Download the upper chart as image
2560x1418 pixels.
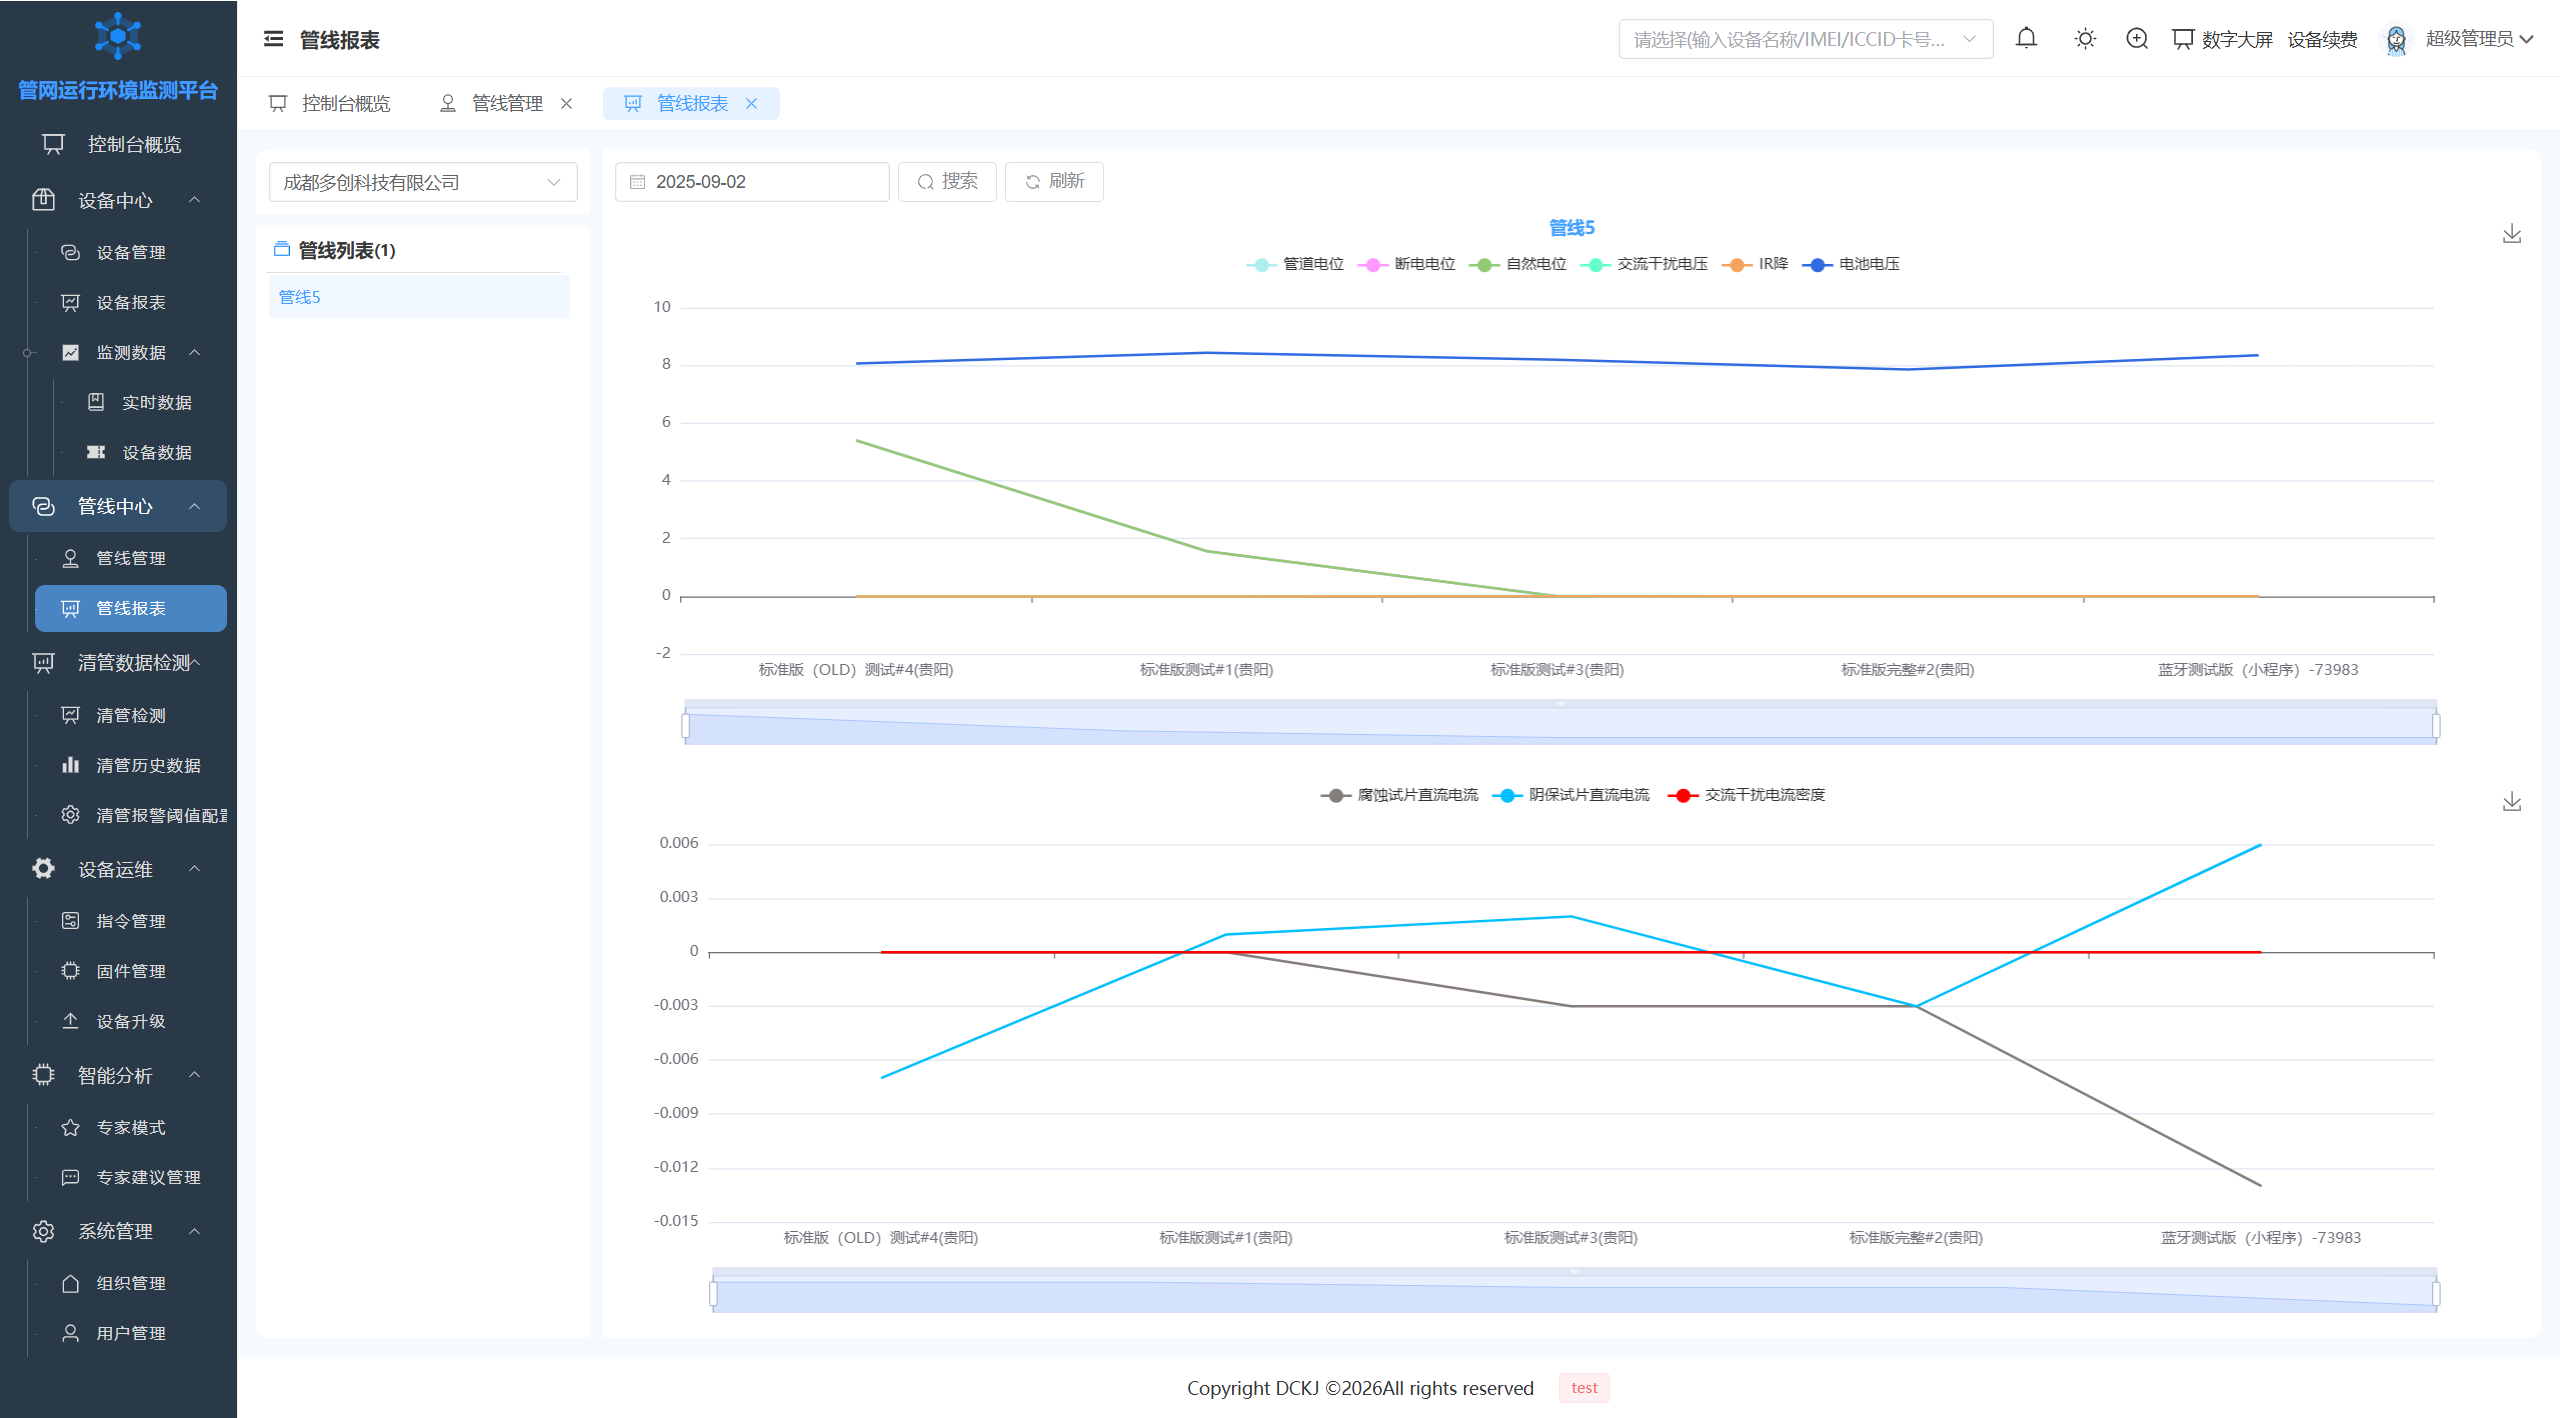point(2512,234)
